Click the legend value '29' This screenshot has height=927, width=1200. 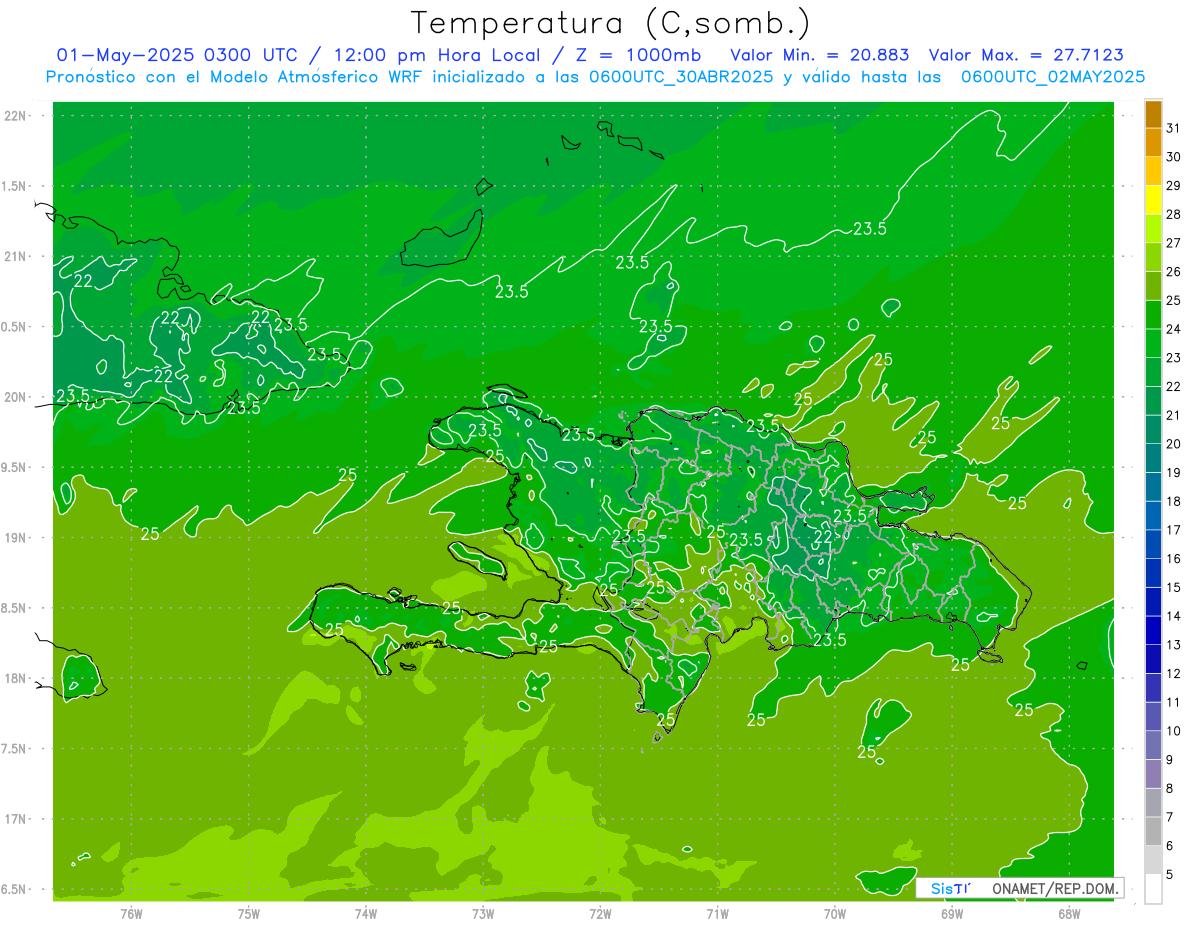[x=1174, y=186]
